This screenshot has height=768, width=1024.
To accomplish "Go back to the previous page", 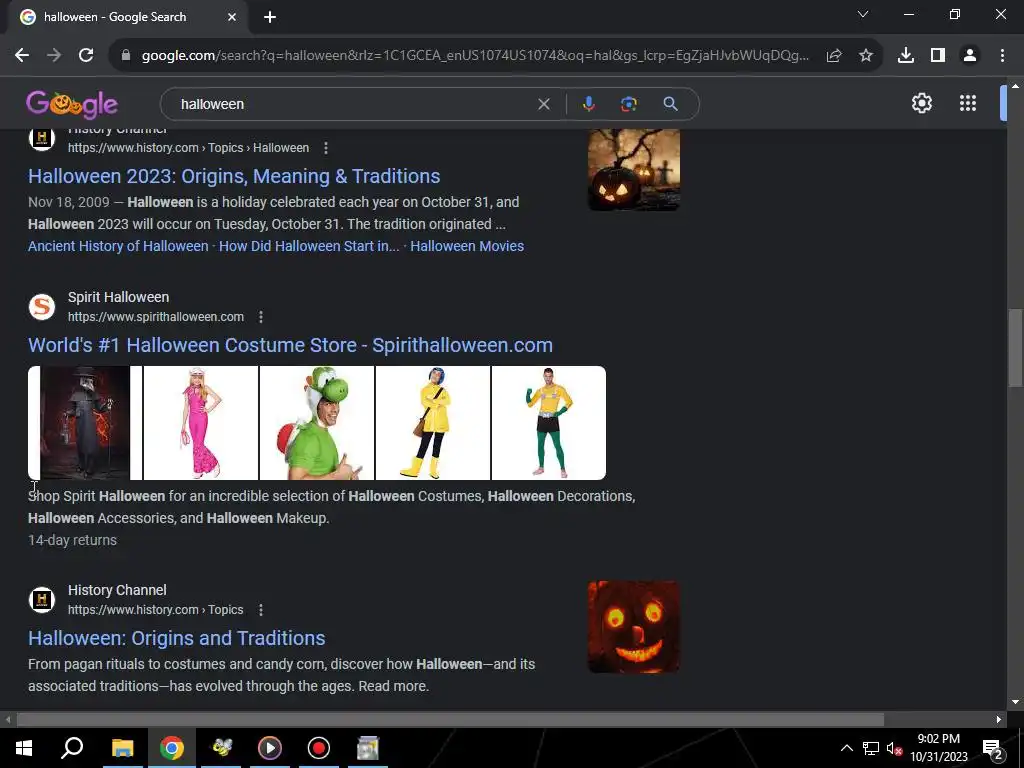I will 22,56.
